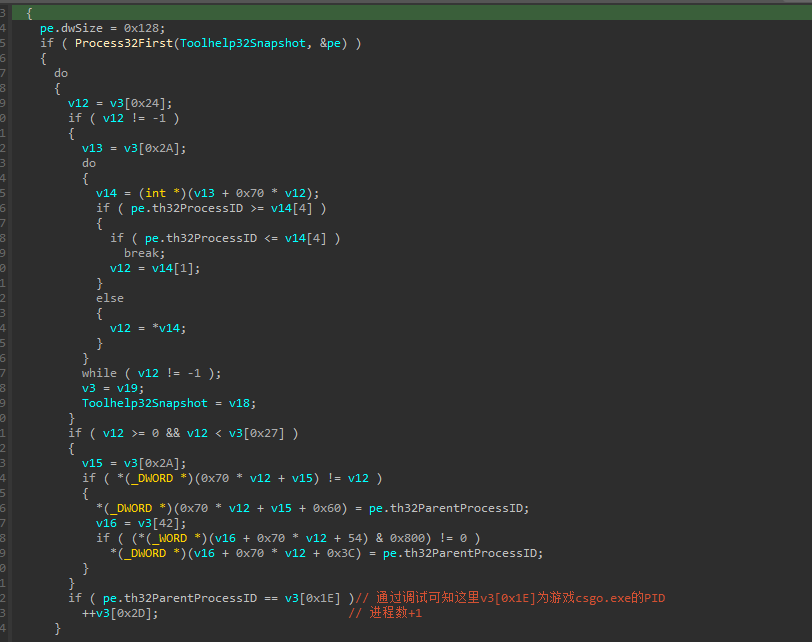Click the Toolhelp32Snapshot = v18 assignment
Viewport: 812px width, 642px height.
(x=168, y=403)
